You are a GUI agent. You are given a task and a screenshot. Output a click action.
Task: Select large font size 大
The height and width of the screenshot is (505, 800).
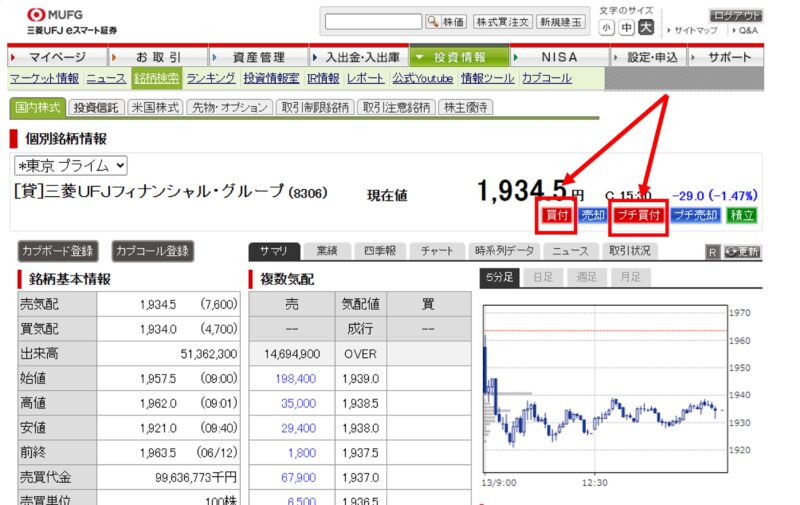pyautogui.click(x=646, y=27)
